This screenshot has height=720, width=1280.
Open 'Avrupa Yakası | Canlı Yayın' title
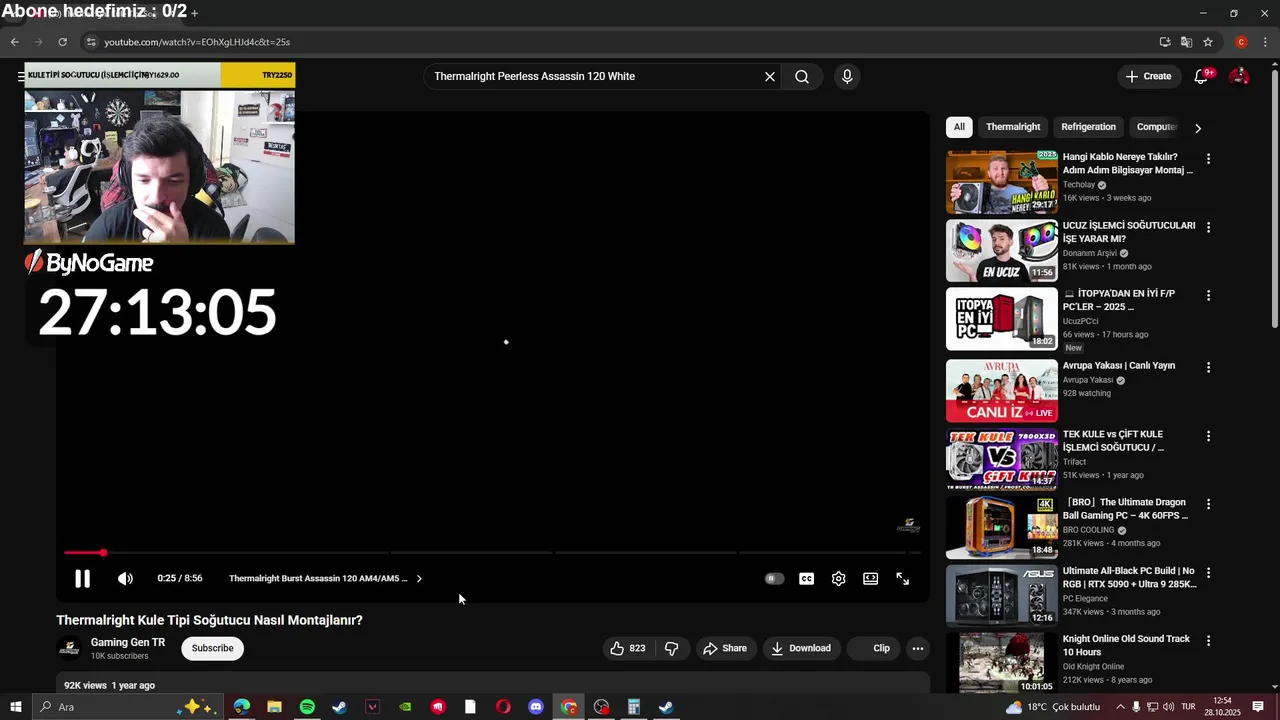[x=1118, y=366]
